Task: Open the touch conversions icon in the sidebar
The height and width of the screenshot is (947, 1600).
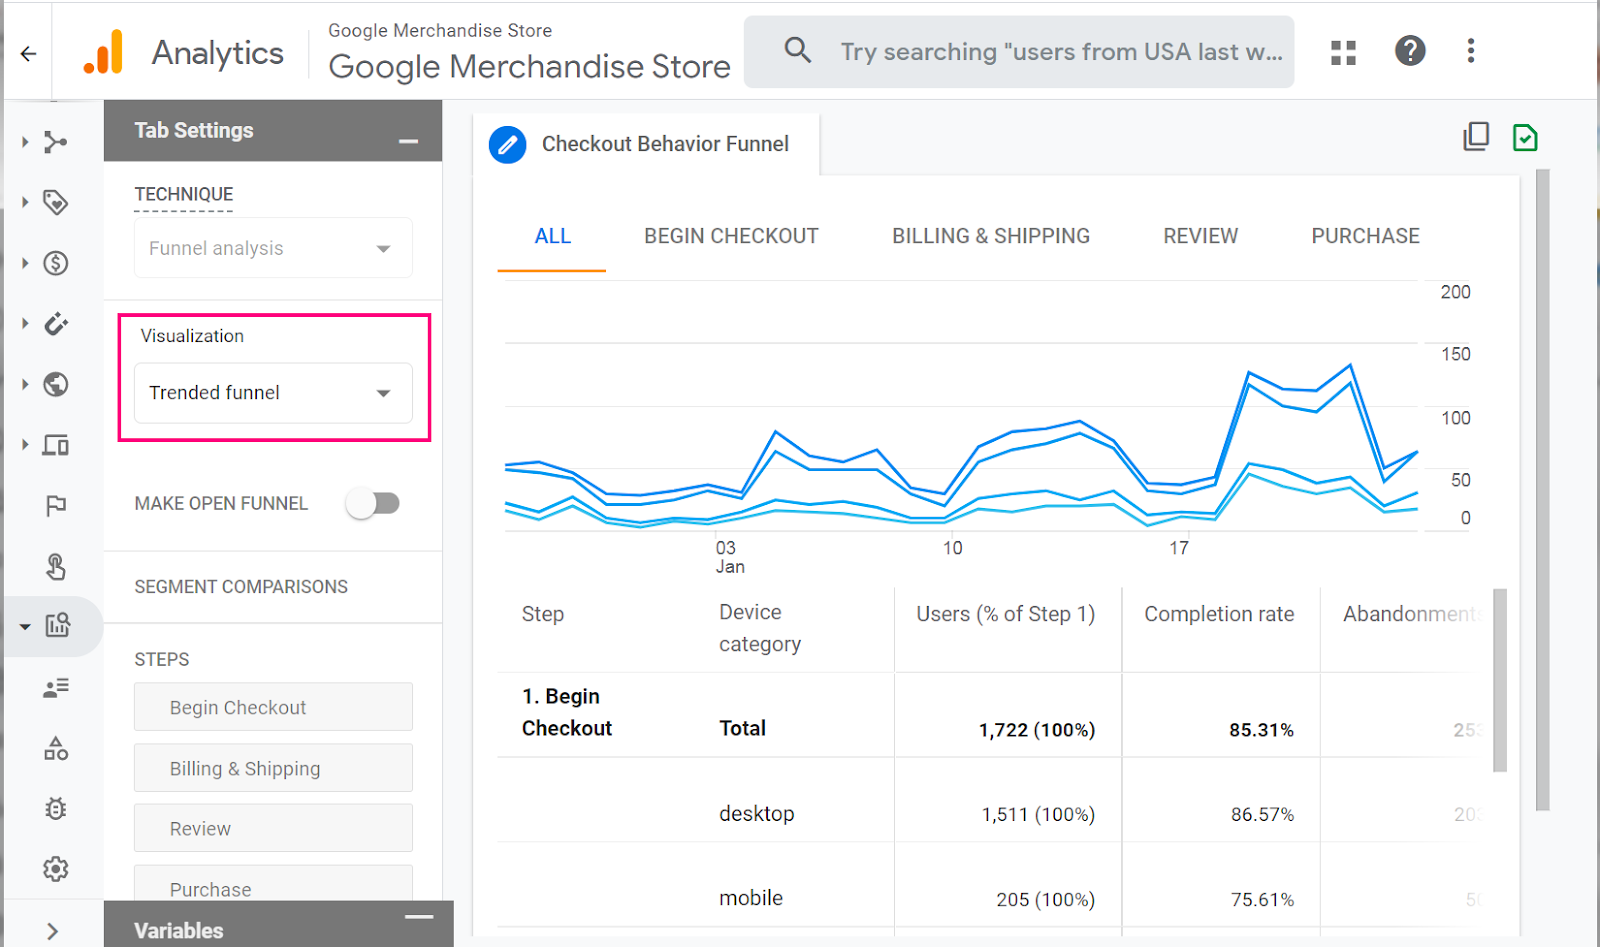Action: [x=56, y=567]
